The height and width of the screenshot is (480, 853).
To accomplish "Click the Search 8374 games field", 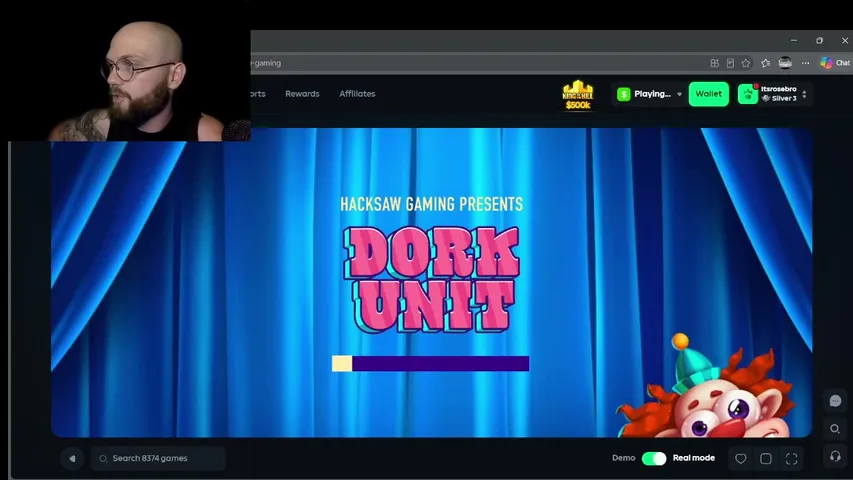I will 158,458.
